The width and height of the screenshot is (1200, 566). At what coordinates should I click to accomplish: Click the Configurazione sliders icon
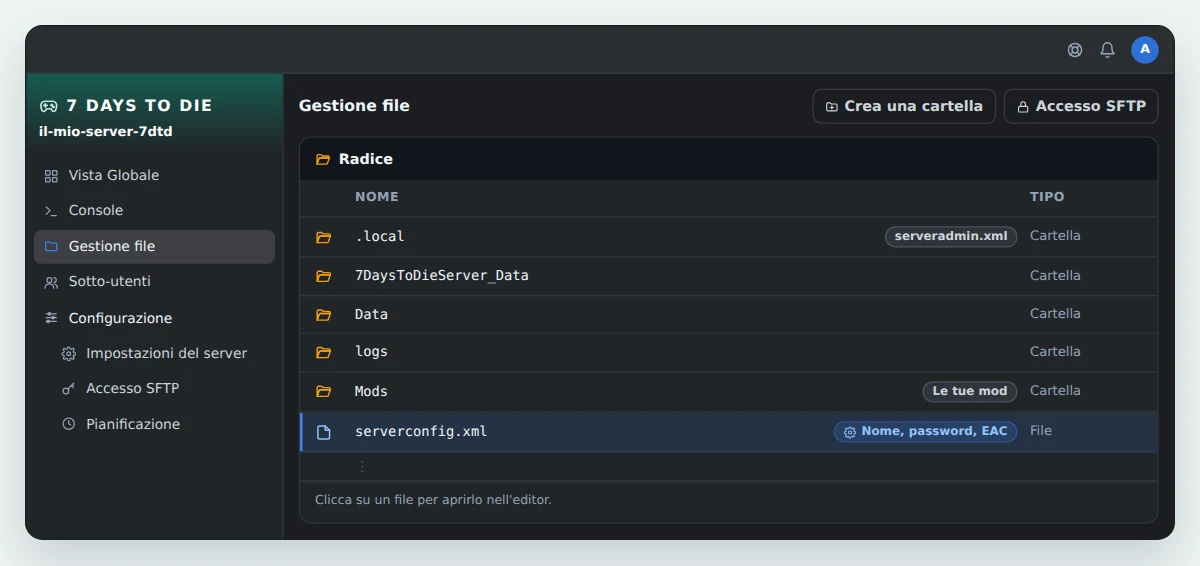51,318
